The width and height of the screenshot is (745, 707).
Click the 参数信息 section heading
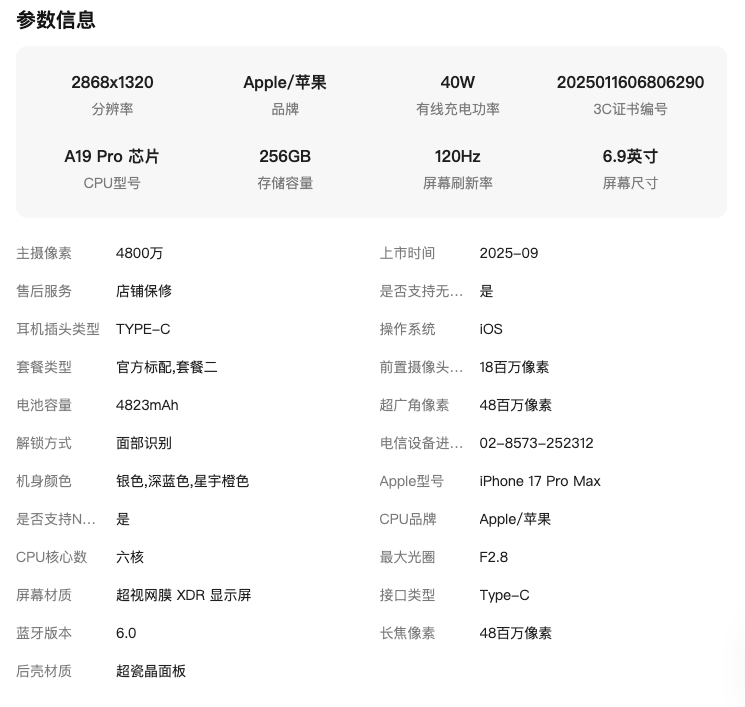click(x=56, y=20)
